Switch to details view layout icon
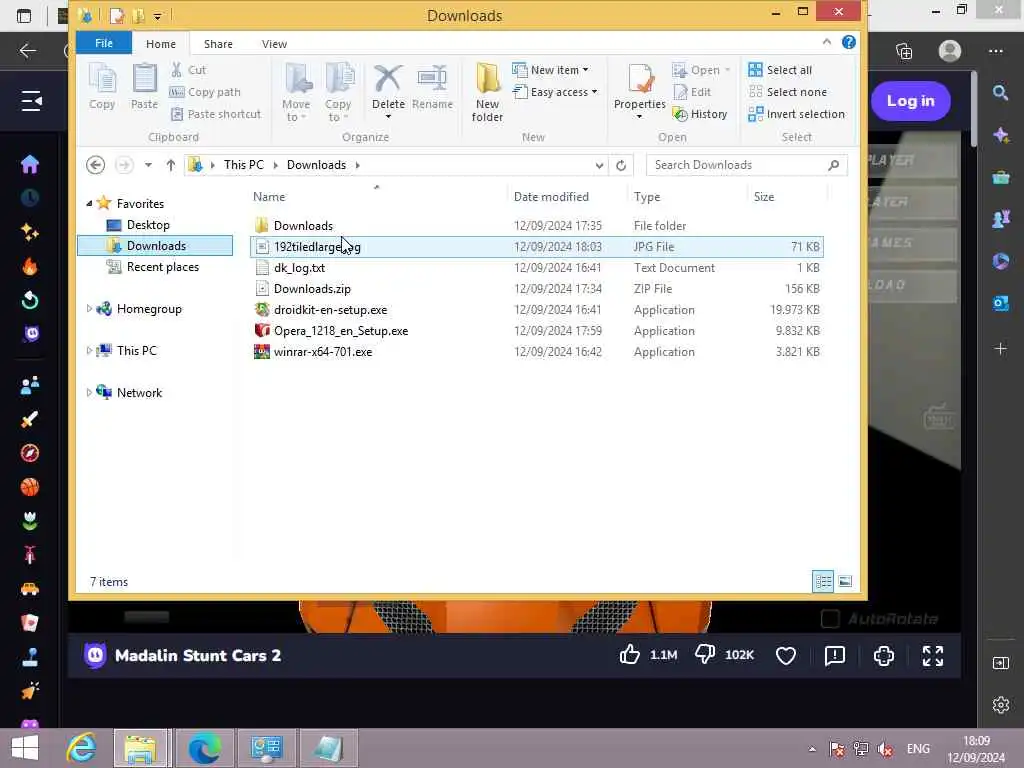 coord(823,581)
